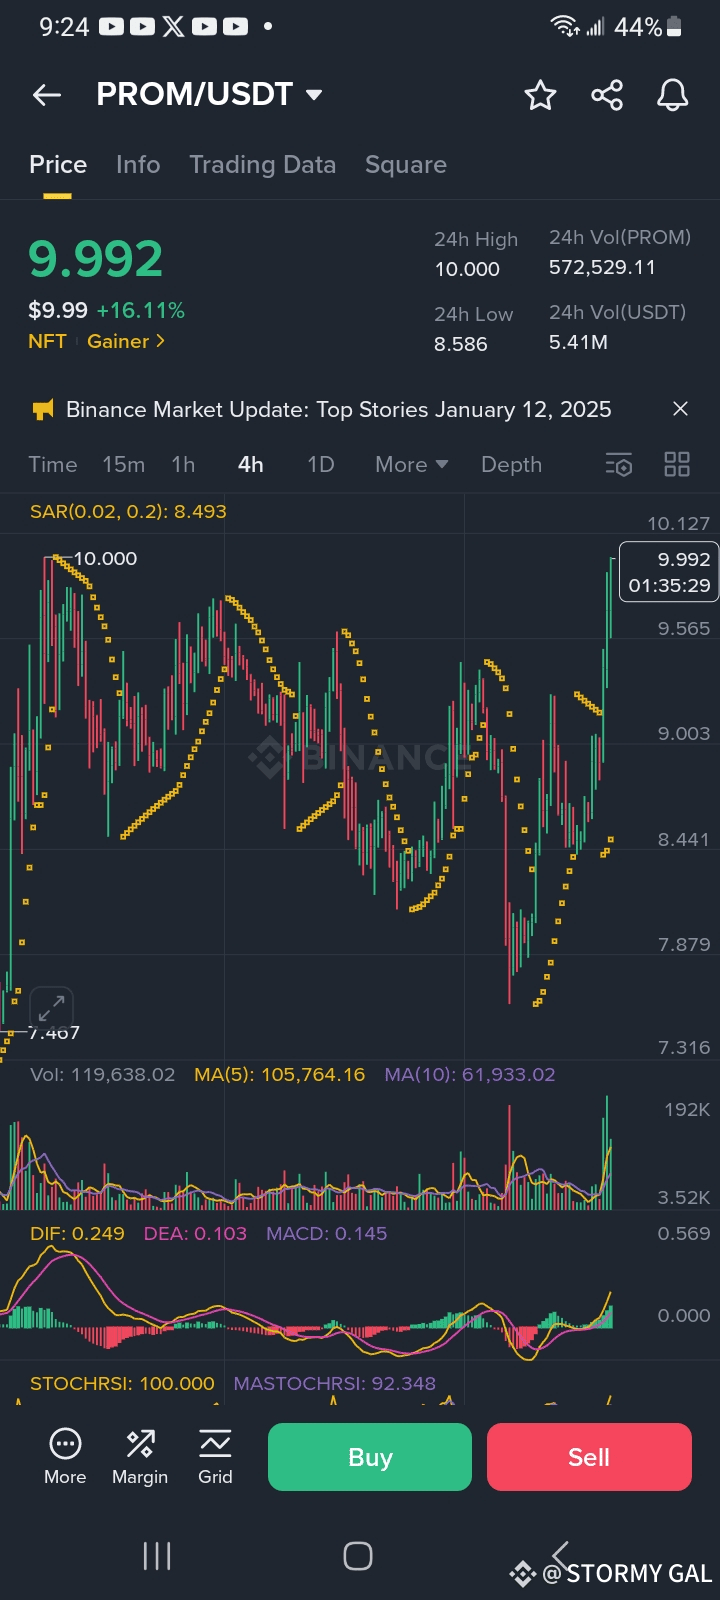
Task: Tap the NFT category tag
Action: [x=47, y=341]
